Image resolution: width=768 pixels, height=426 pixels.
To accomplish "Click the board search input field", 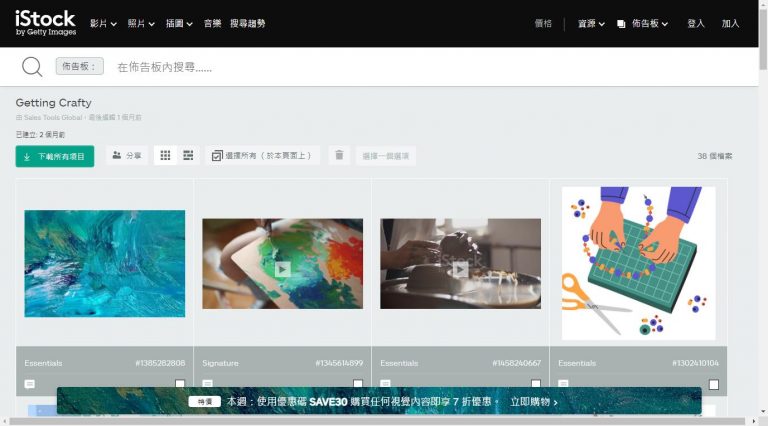I will 431,67.
